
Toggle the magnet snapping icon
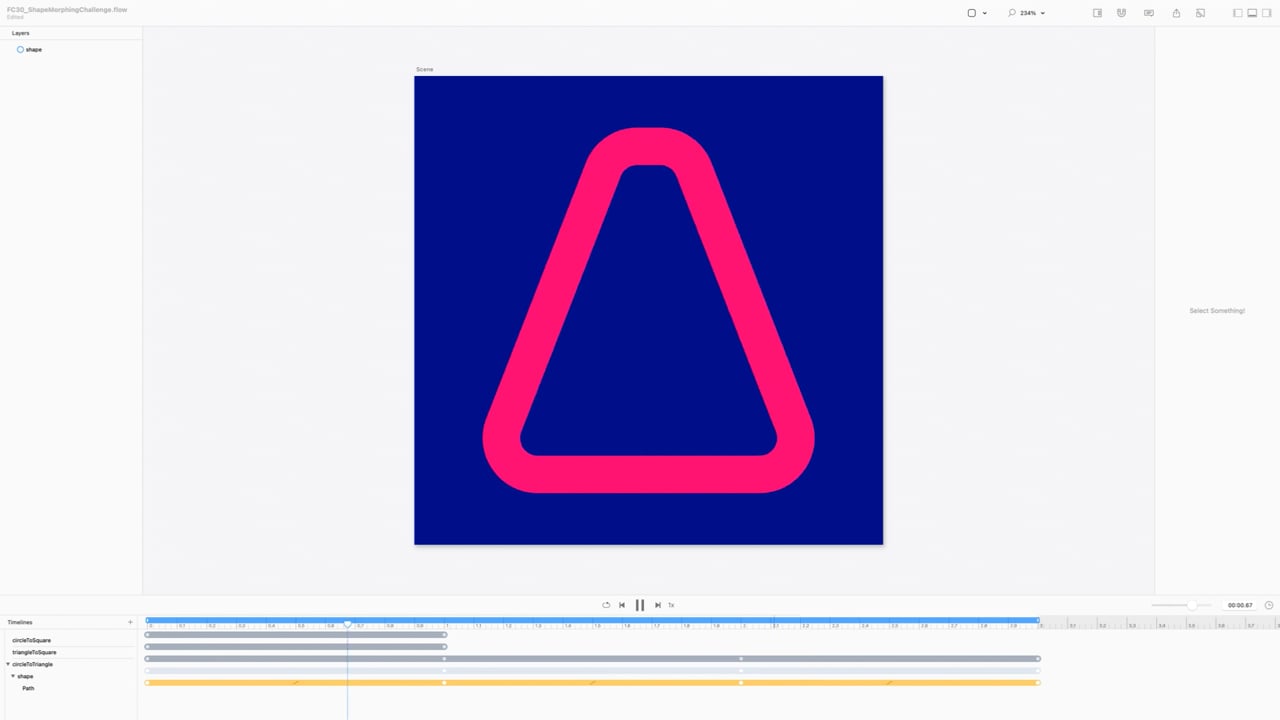(x=1122, y=13)
